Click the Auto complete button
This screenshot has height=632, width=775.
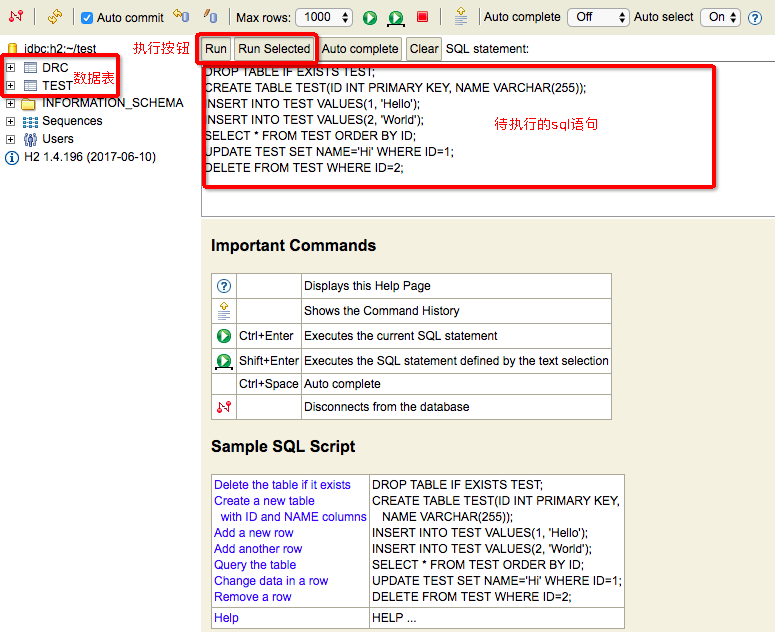pyautogui.click(x=360, y=49)
